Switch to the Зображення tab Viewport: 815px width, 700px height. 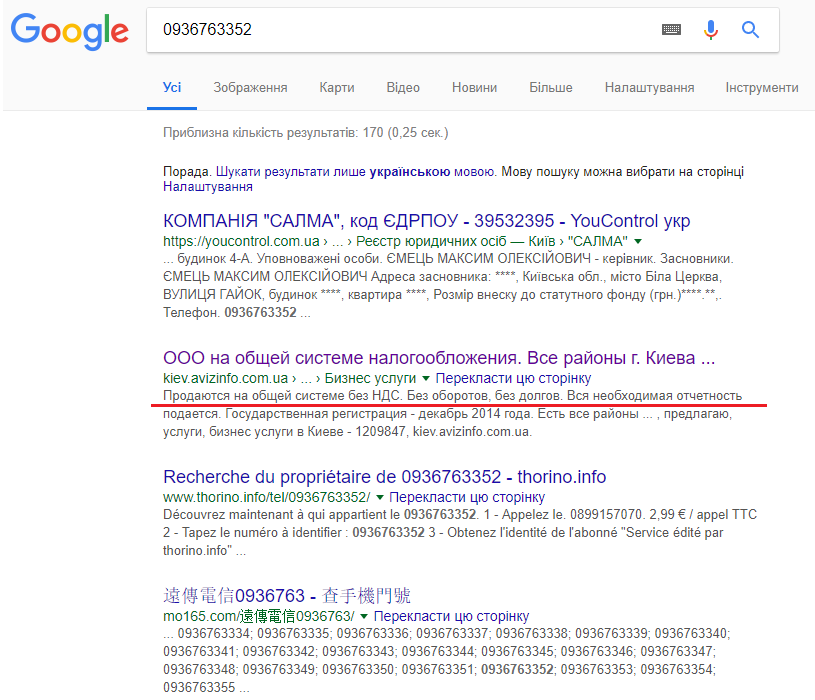click(250, 87)
